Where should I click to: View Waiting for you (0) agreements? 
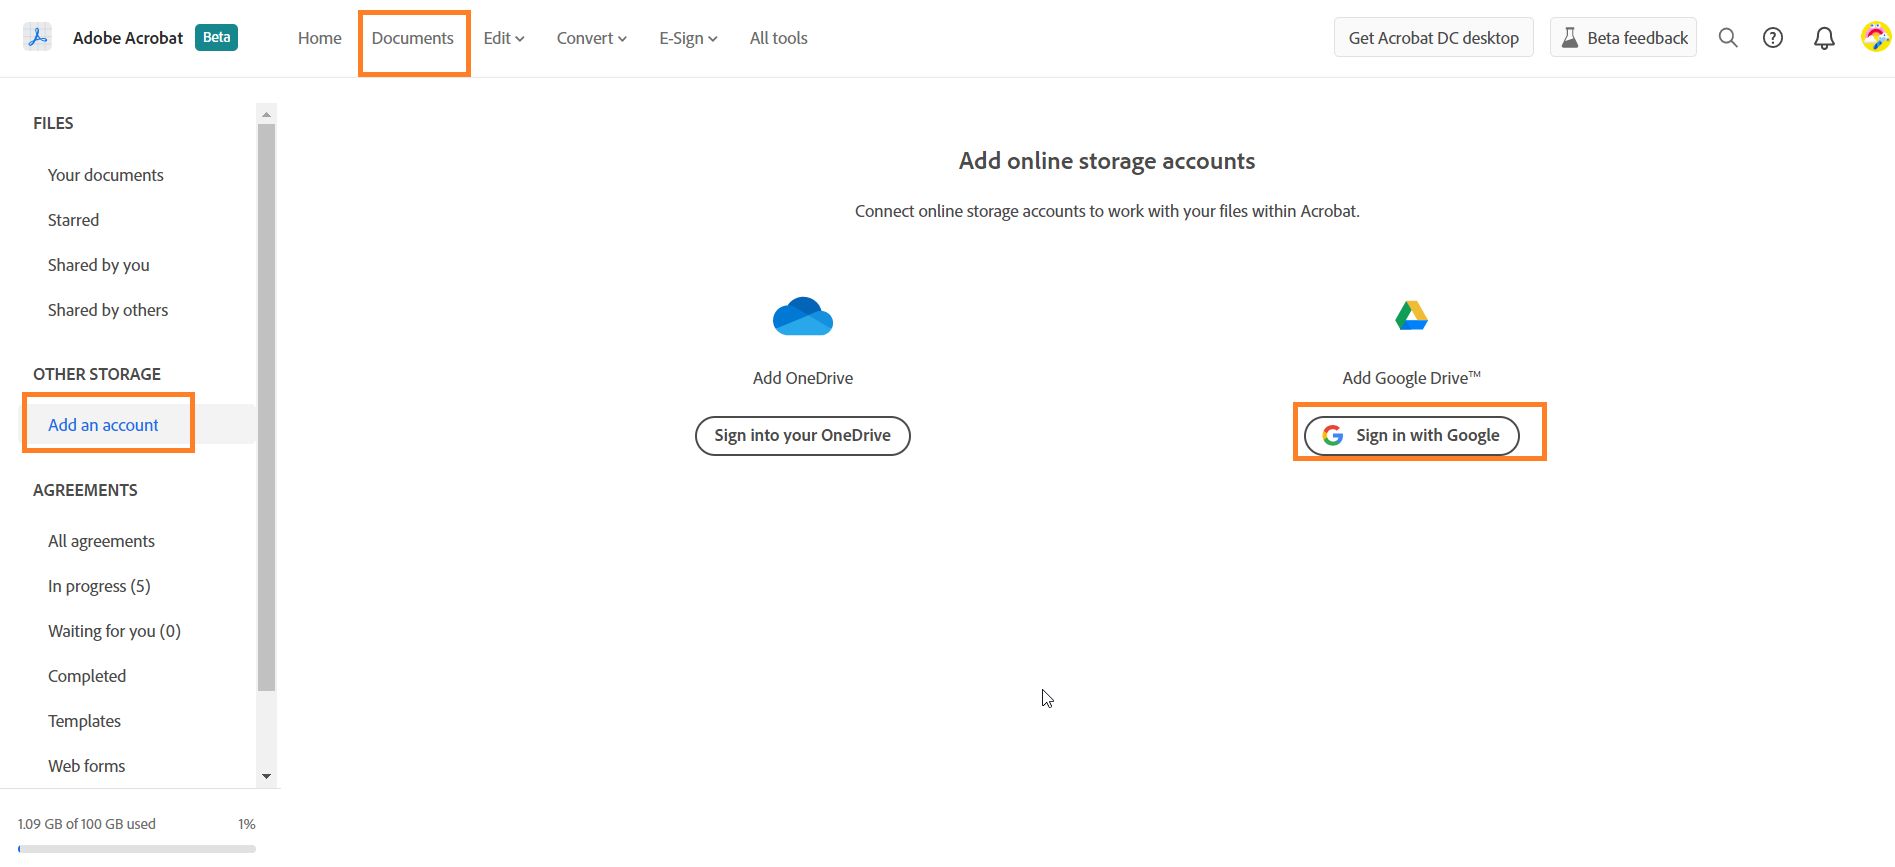coord(115,631)
